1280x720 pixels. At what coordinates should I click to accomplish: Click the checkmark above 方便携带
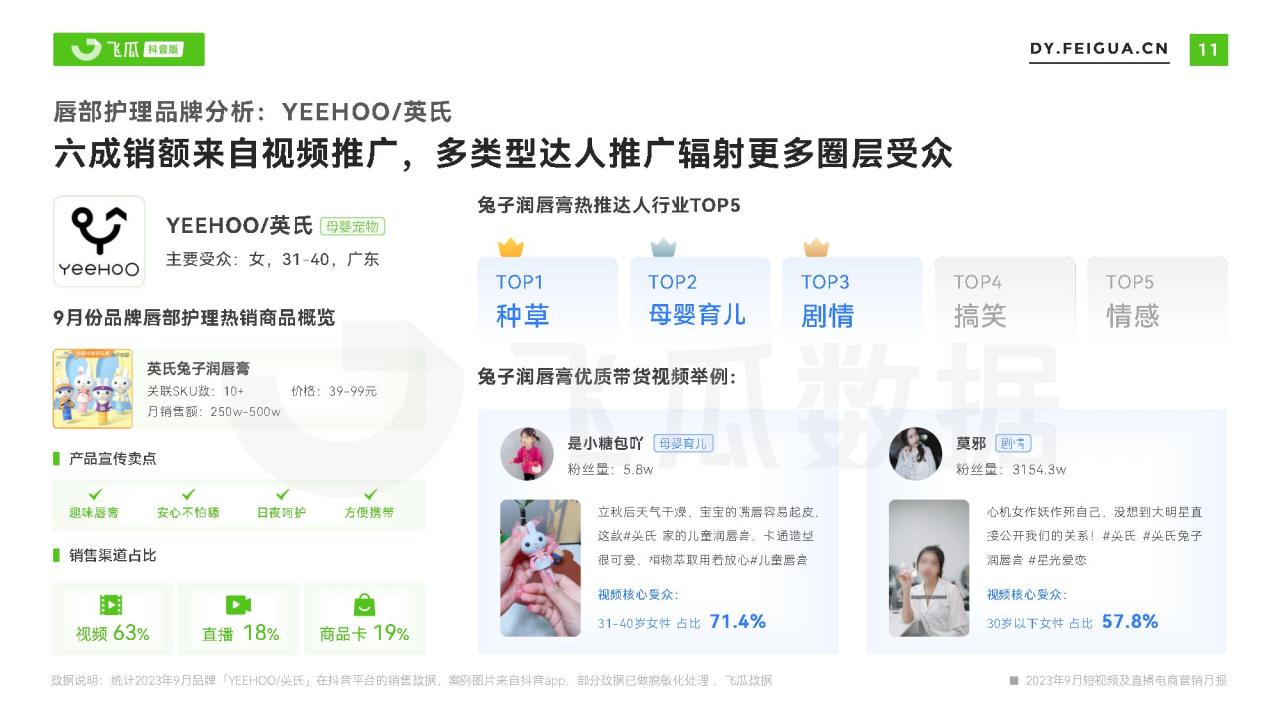coord(370,494)
